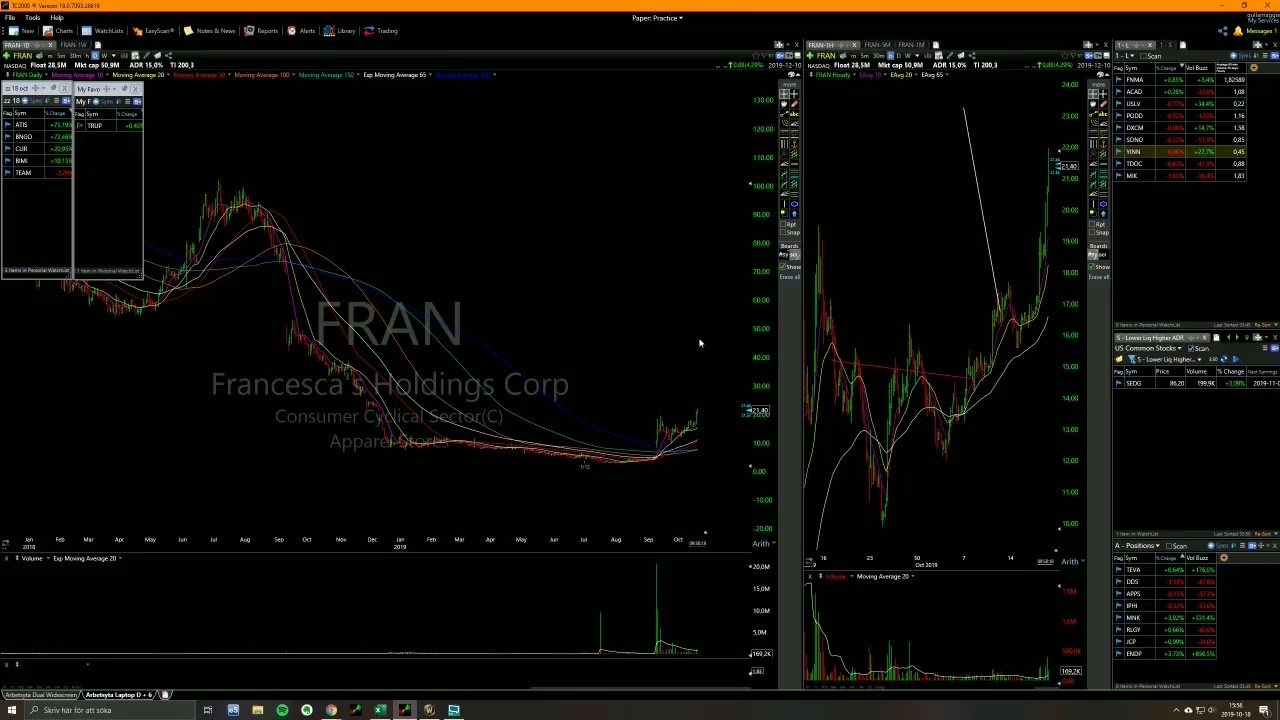
Task: Toggle the Scan checkbox in the 1 - L watchlist
Action: pyautogui.click(x=1143, y=56)
